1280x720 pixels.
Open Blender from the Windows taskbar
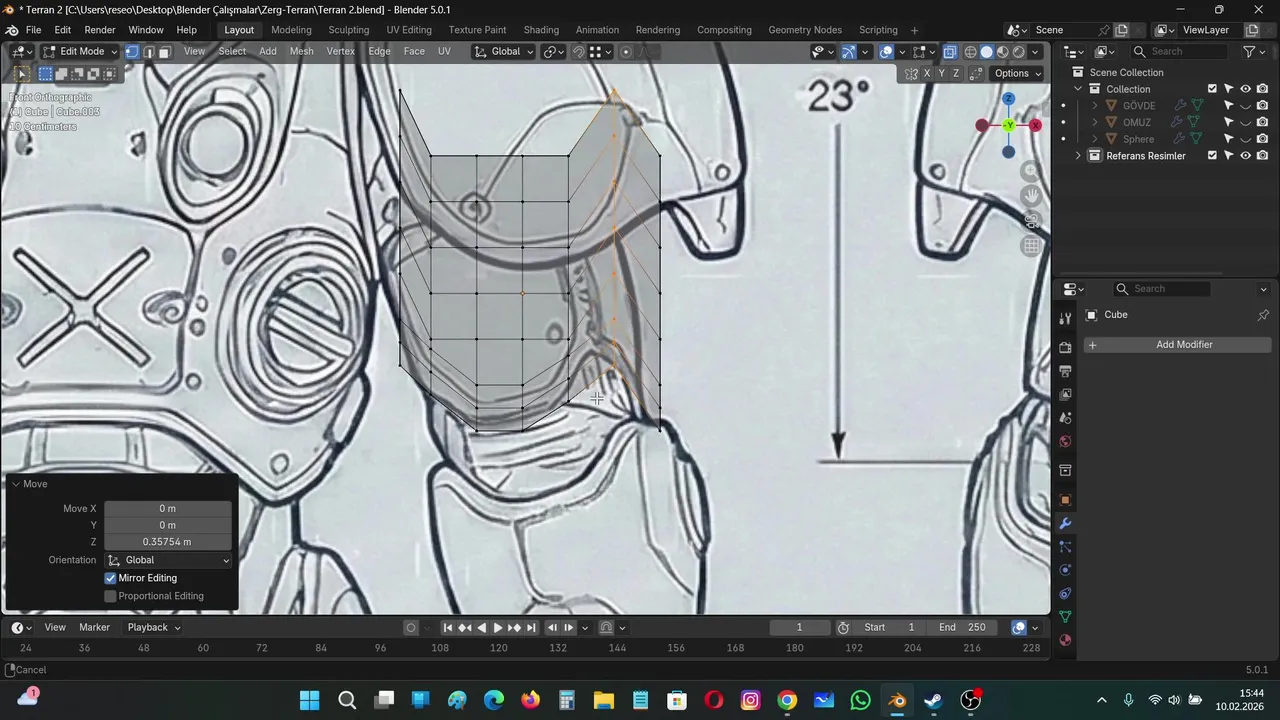tap(897, 700)
